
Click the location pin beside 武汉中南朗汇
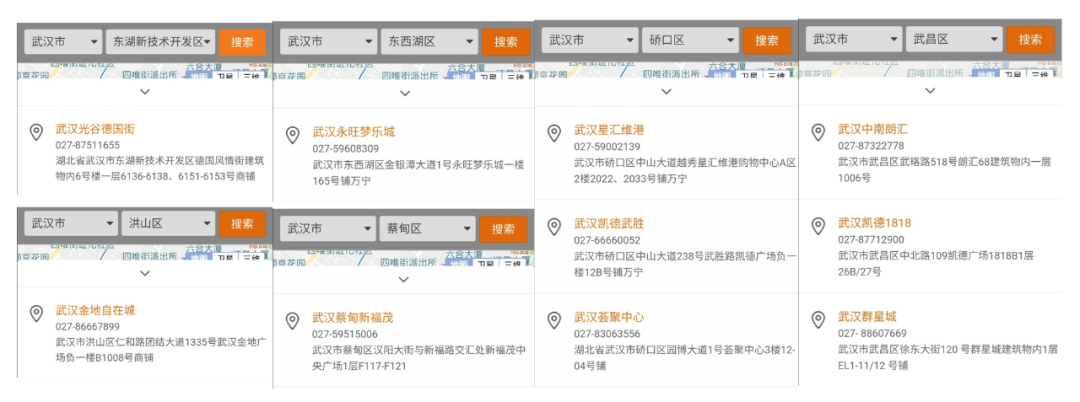tap(818, 133)
